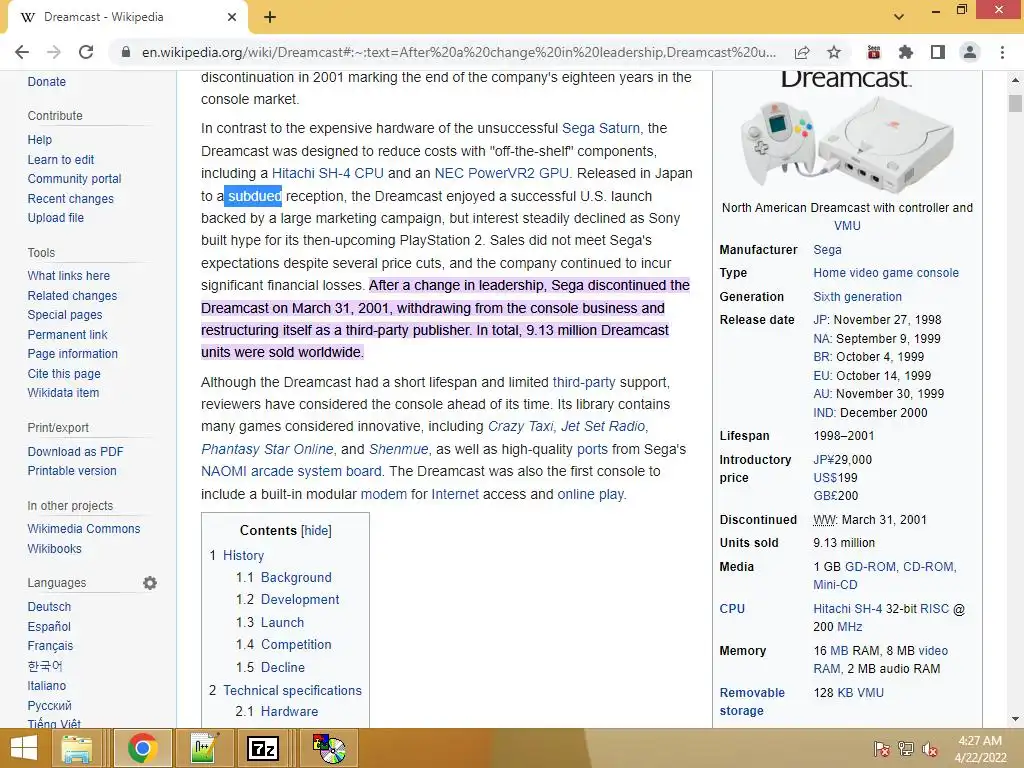1024x768 pixels.
Task: Click Download as PDF
Action: point(75,451)
